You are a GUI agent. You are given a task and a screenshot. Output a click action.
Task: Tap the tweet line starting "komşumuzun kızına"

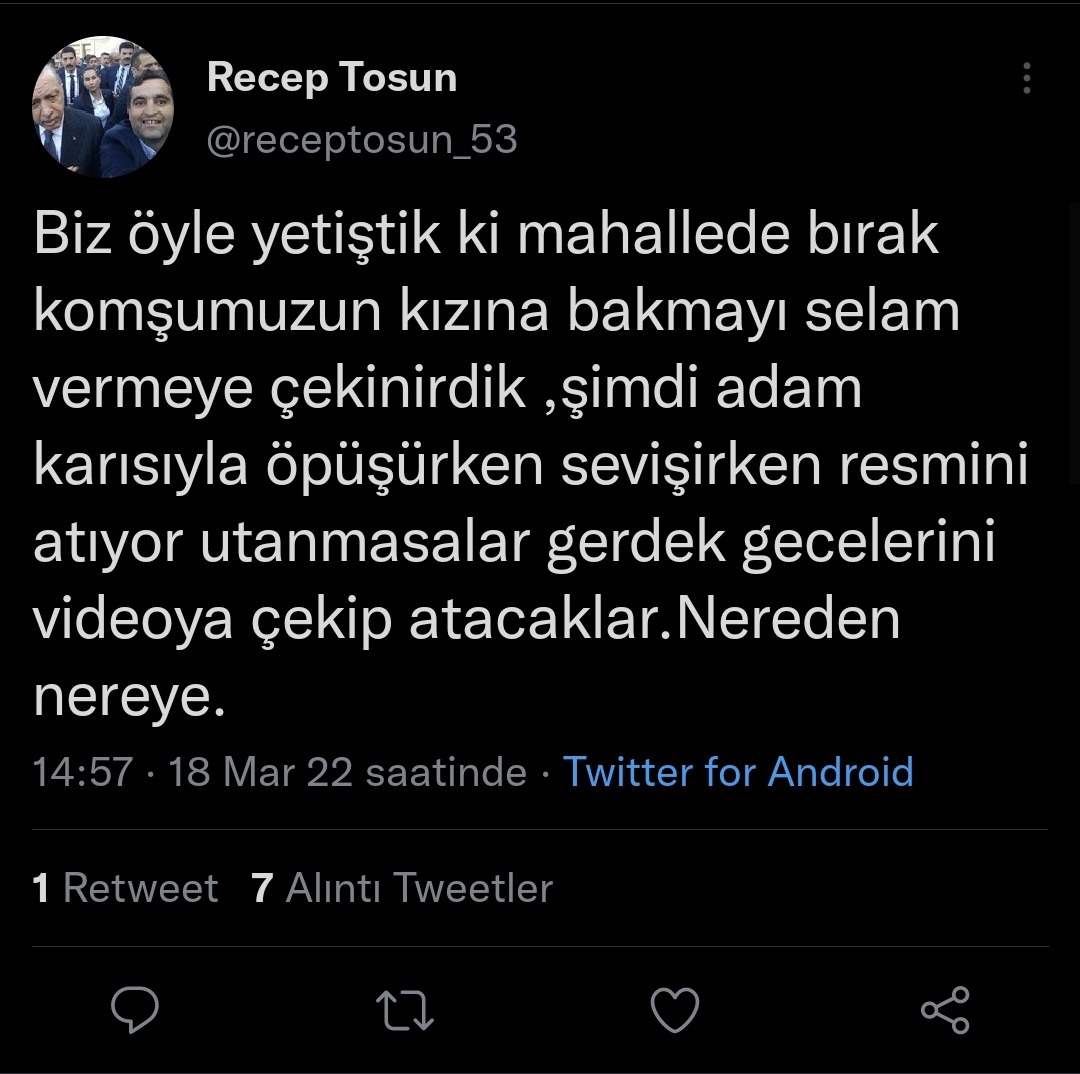(496, 312)
